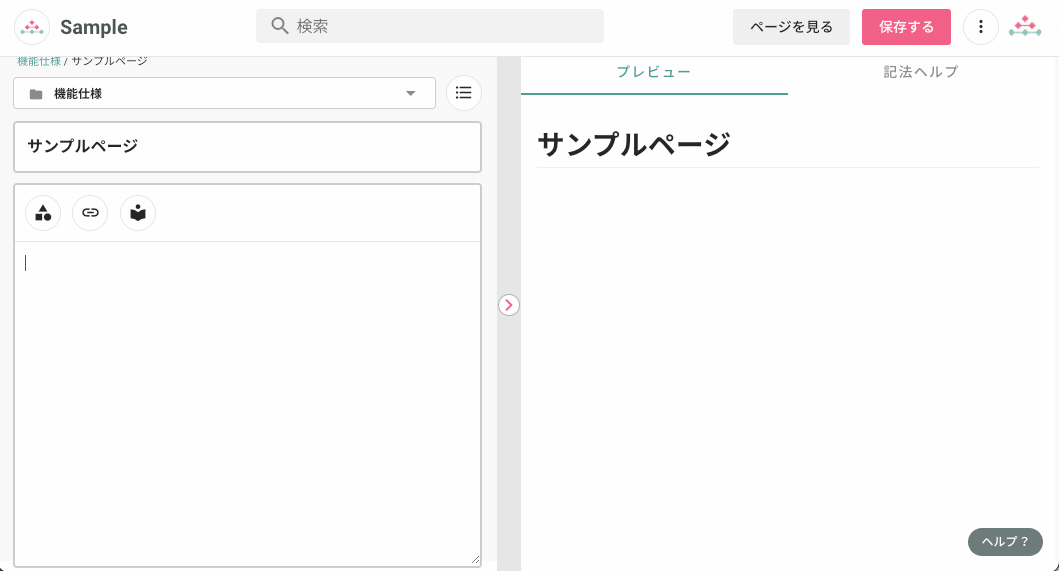Open the three-dot more options menu
Viewport: 1059px width, 571px height.
click(981, 27)
